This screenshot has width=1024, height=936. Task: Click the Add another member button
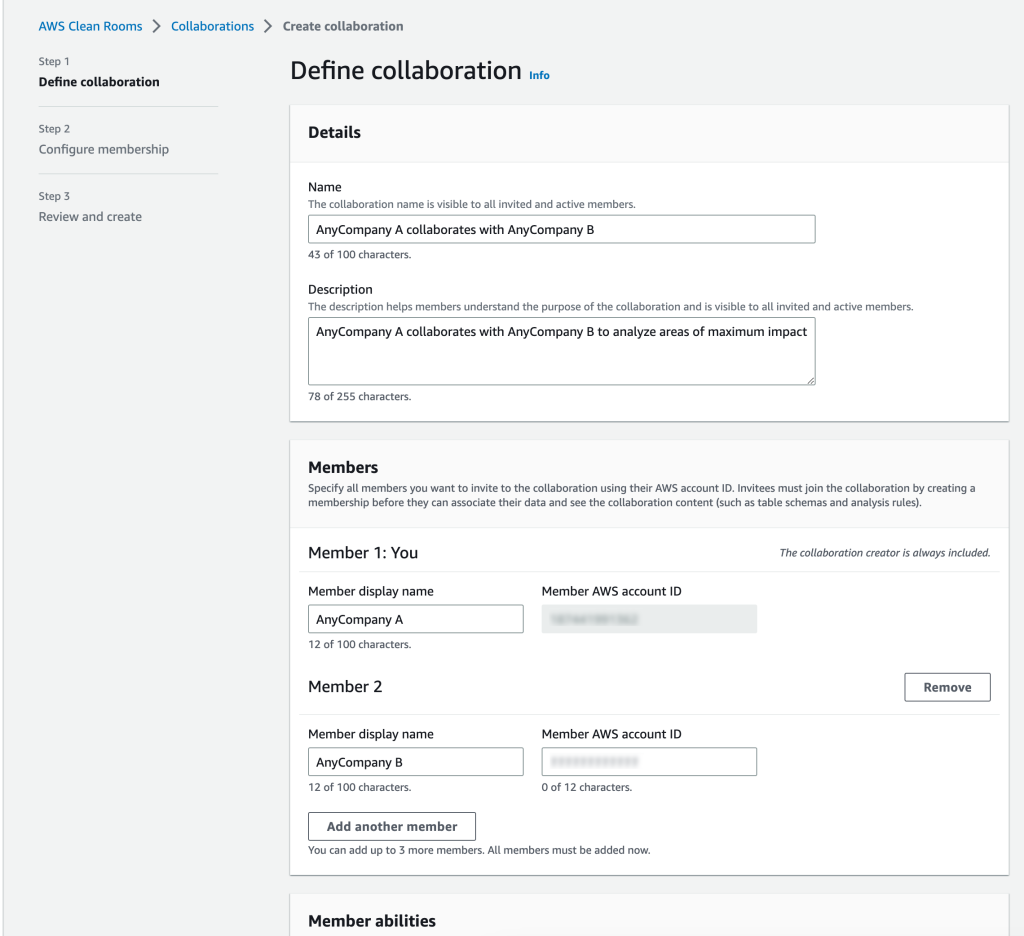point(391,826)
